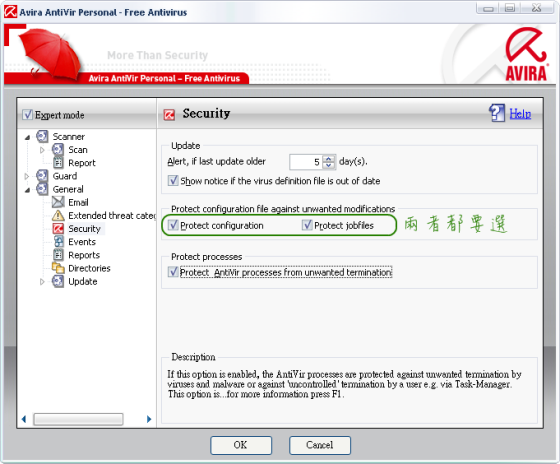Toggle the Protect configuration checkbox
The image size is (560, 464).
(x=173, y=225)
